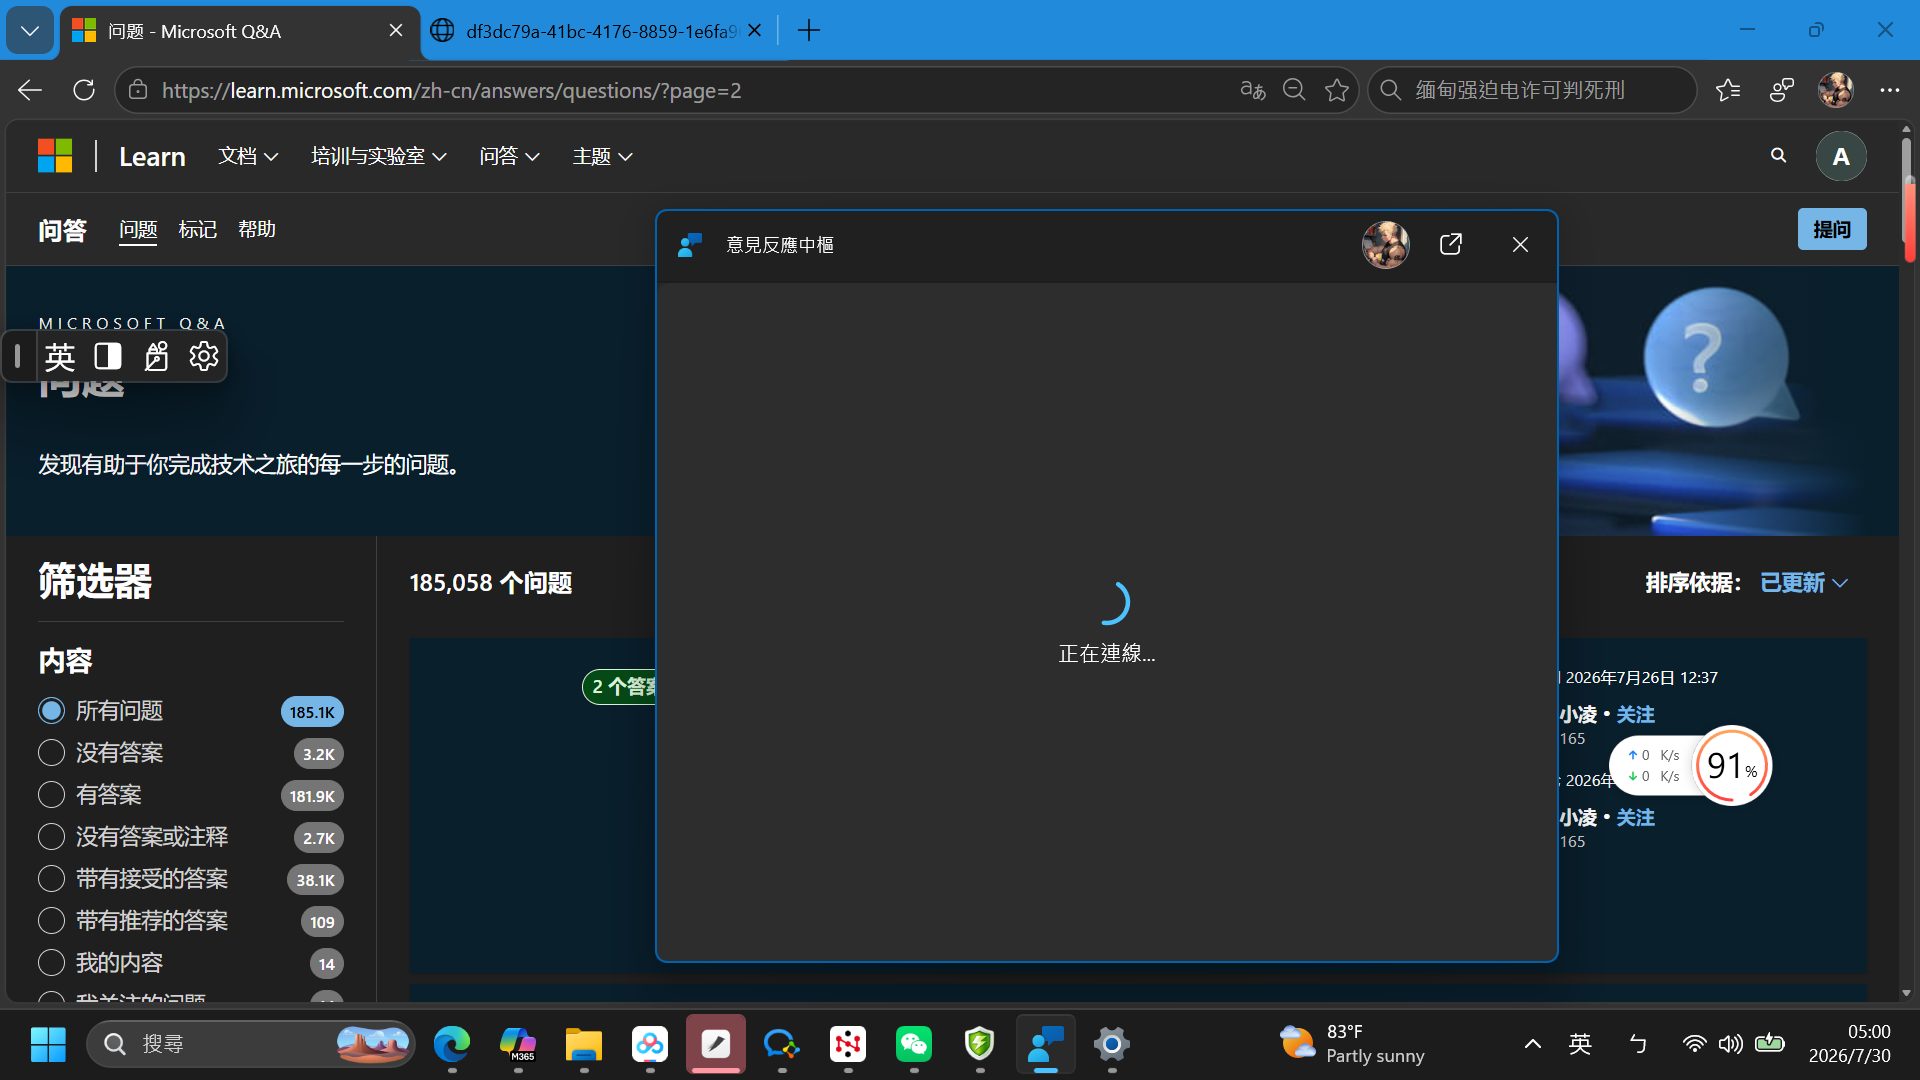The width and height of the screenshot is (1920, 1080).
Task: Open Feedback Hub in new window icon
Action: pos(1450,245)
